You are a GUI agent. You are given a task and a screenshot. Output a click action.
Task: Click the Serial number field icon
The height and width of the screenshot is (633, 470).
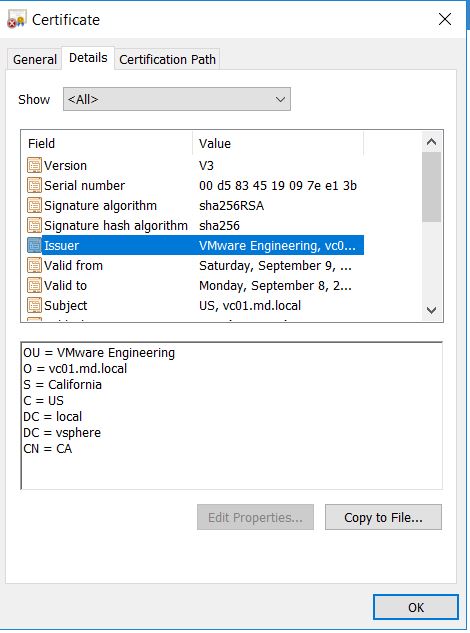(34, 185)
